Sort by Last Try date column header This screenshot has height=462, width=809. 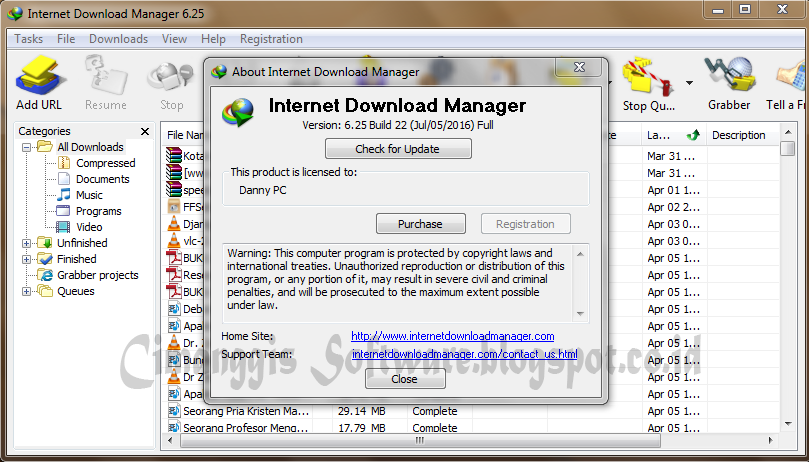tap(674, 135)
